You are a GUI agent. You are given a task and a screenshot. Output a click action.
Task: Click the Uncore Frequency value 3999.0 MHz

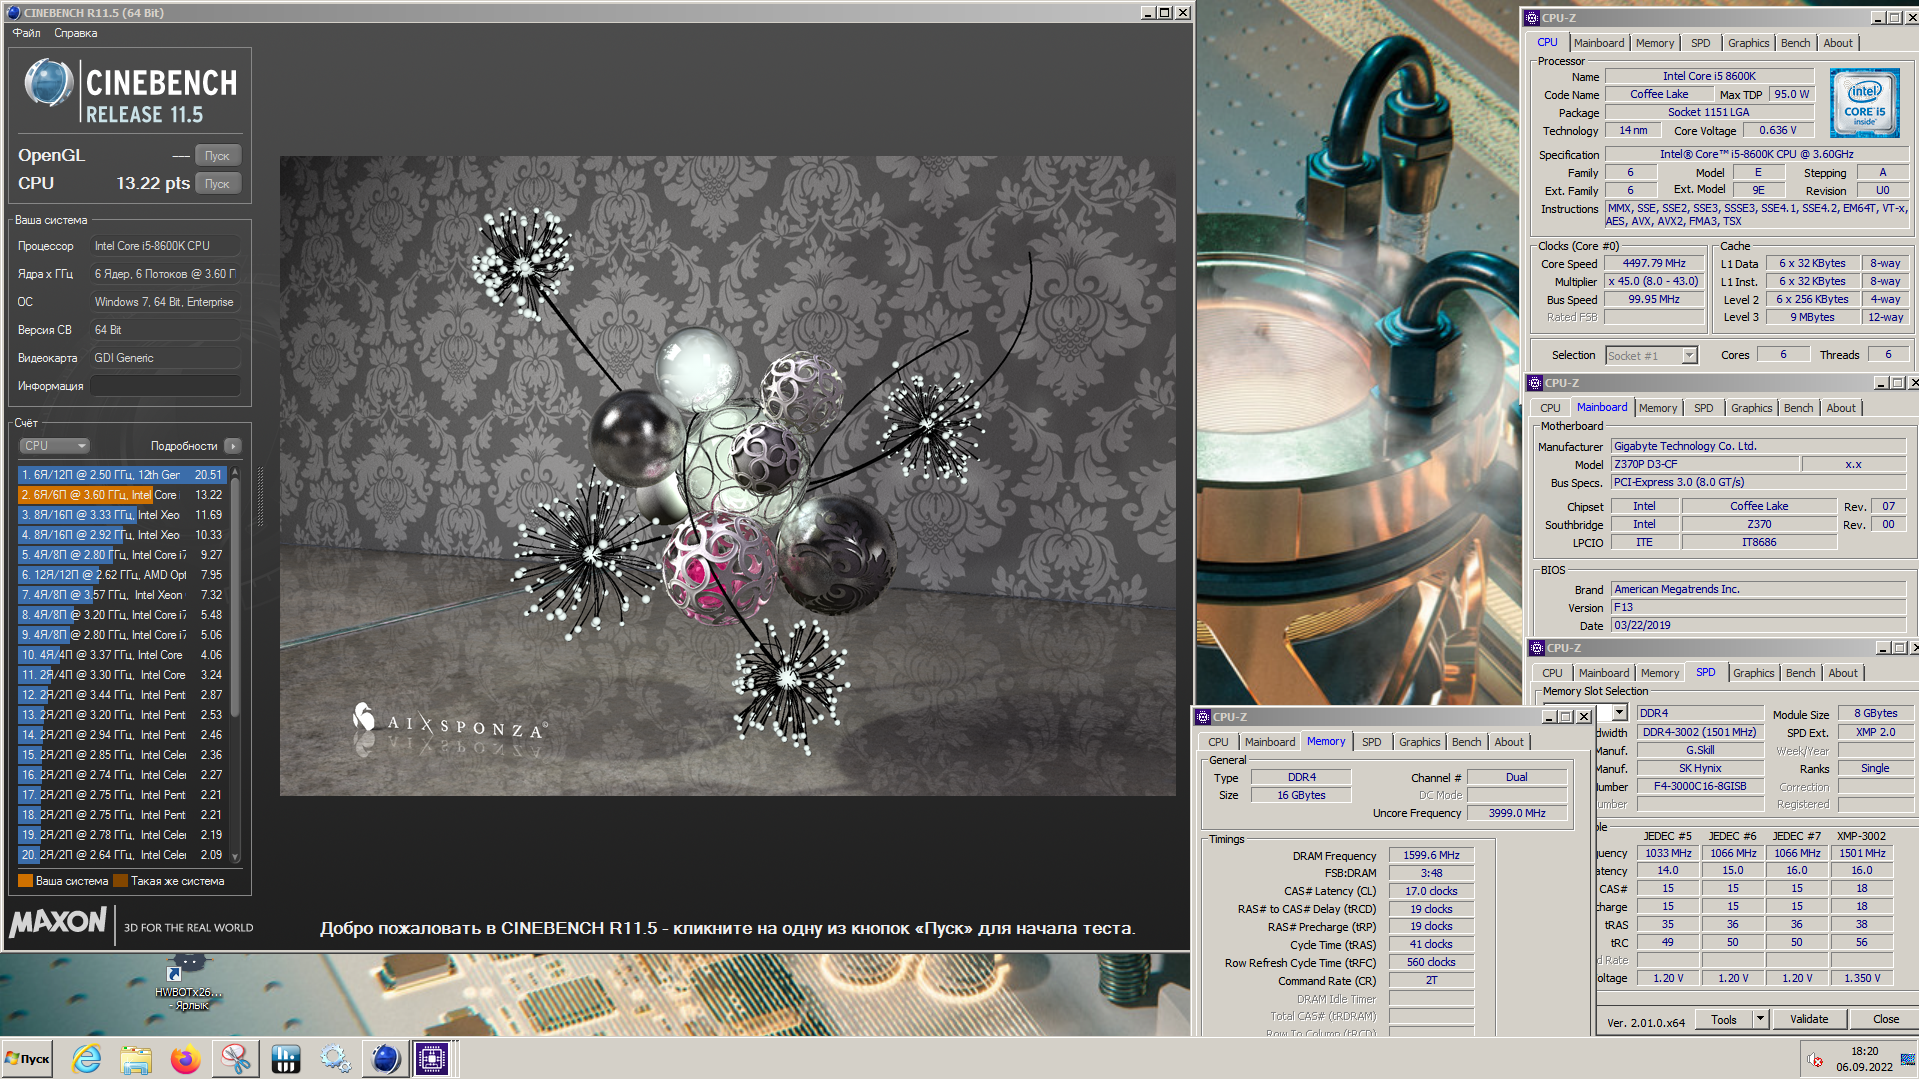point(1516,813)
